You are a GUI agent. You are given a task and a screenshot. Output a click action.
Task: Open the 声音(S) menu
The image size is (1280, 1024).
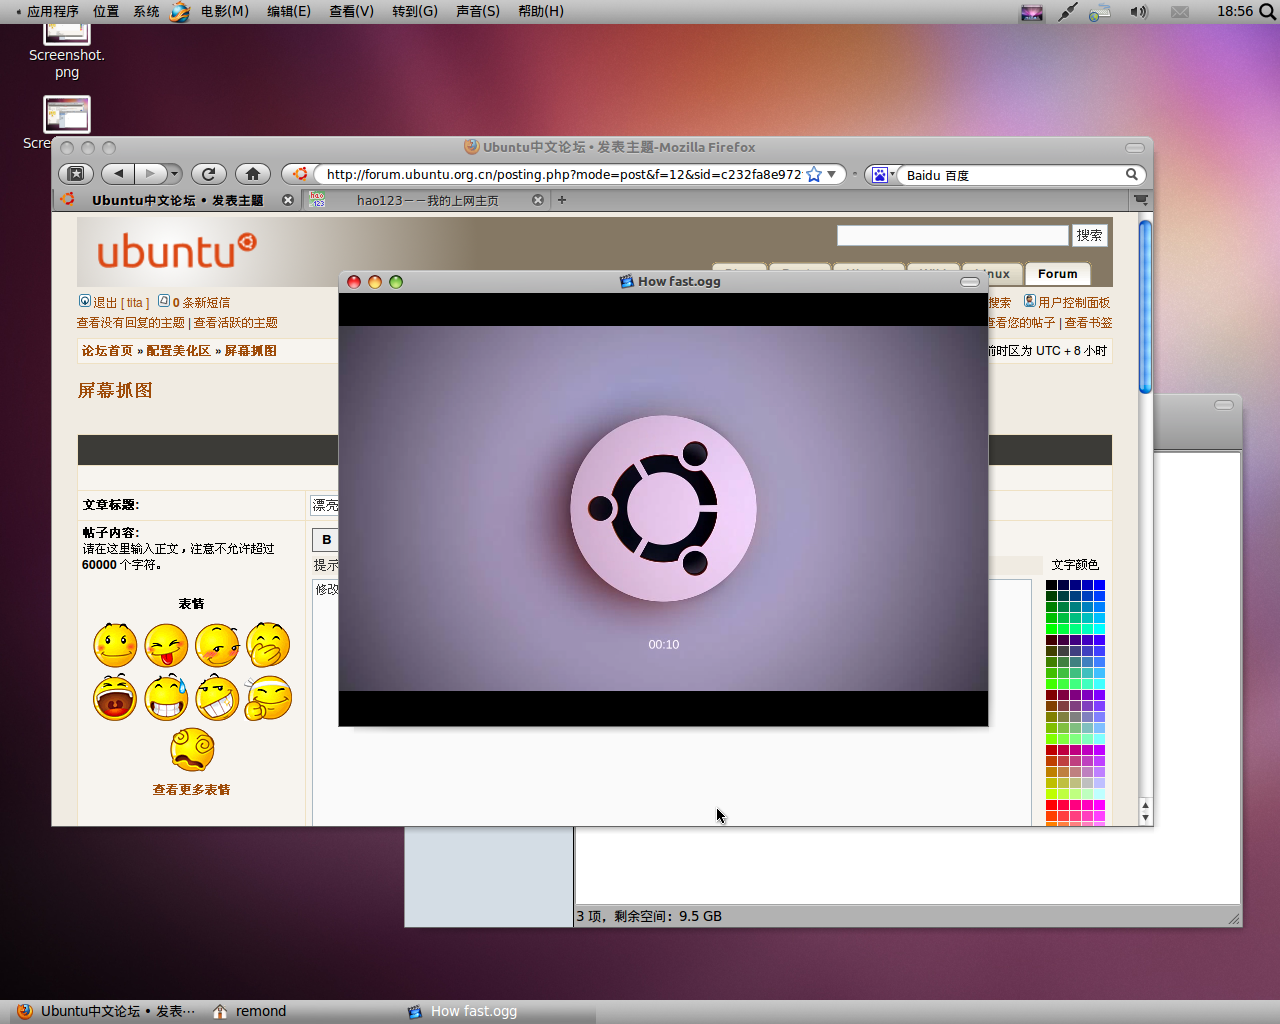click(x=477, y=11)
